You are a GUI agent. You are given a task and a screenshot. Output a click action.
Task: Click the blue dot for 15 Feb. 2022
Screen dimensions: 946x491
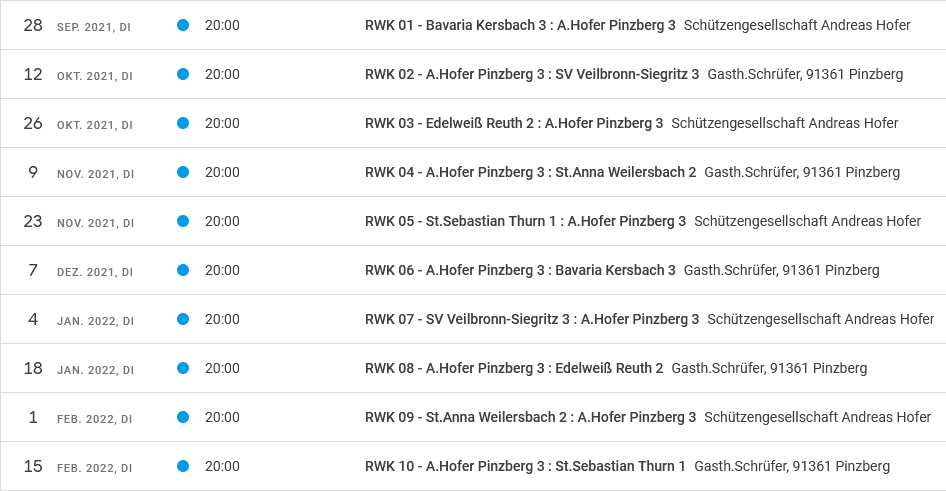183,466
